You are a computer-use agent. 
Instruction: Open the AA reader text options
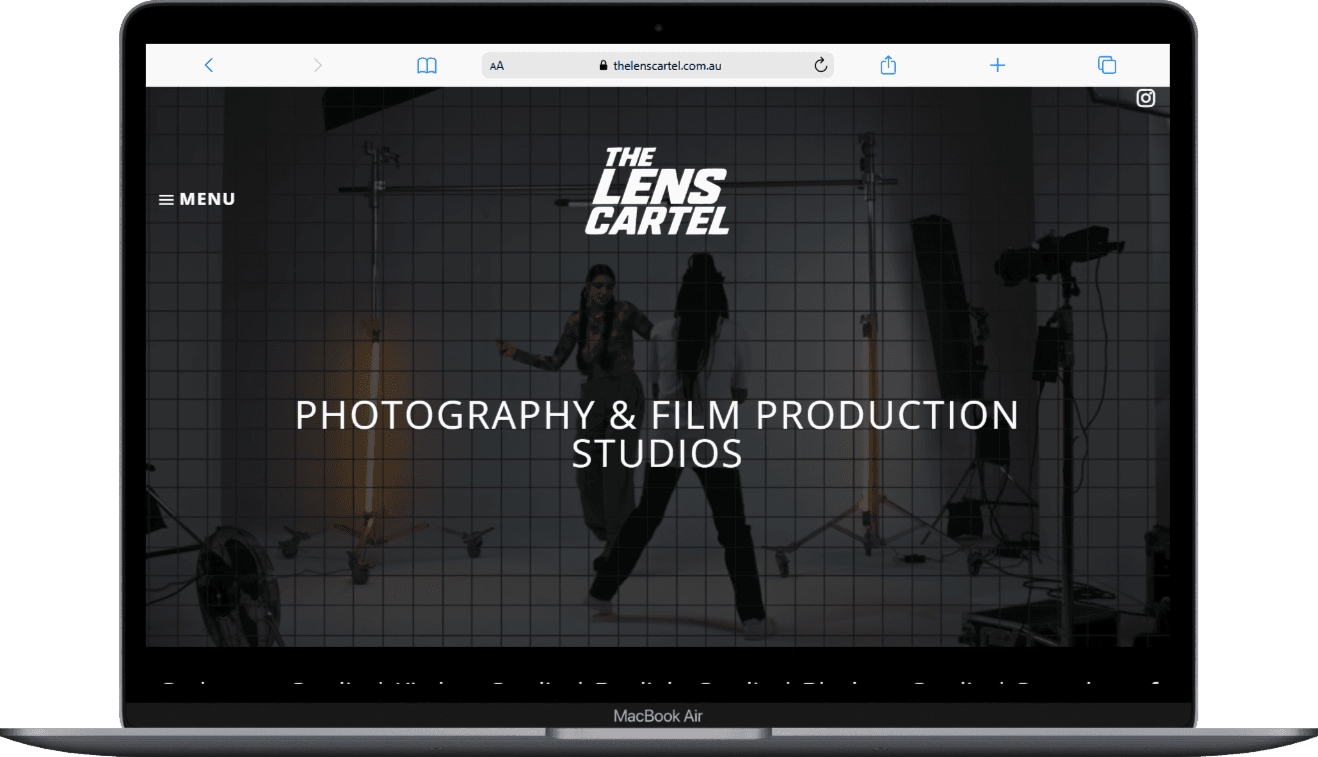click(x=497, y=66)
